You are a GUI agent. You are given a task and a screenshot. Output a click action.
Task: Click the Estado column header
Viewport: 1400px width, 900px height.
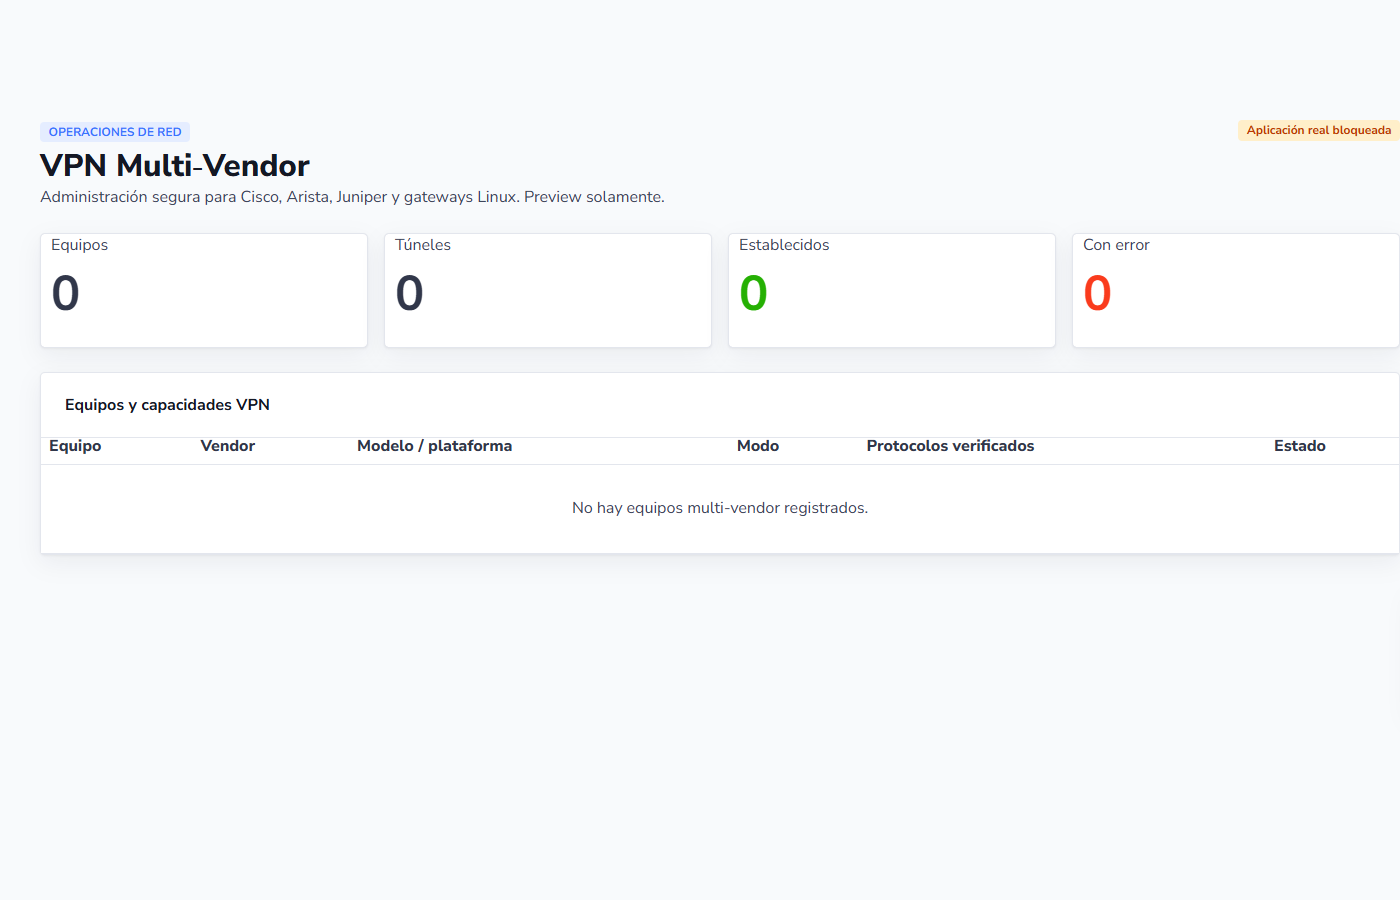coord(1299,446)
